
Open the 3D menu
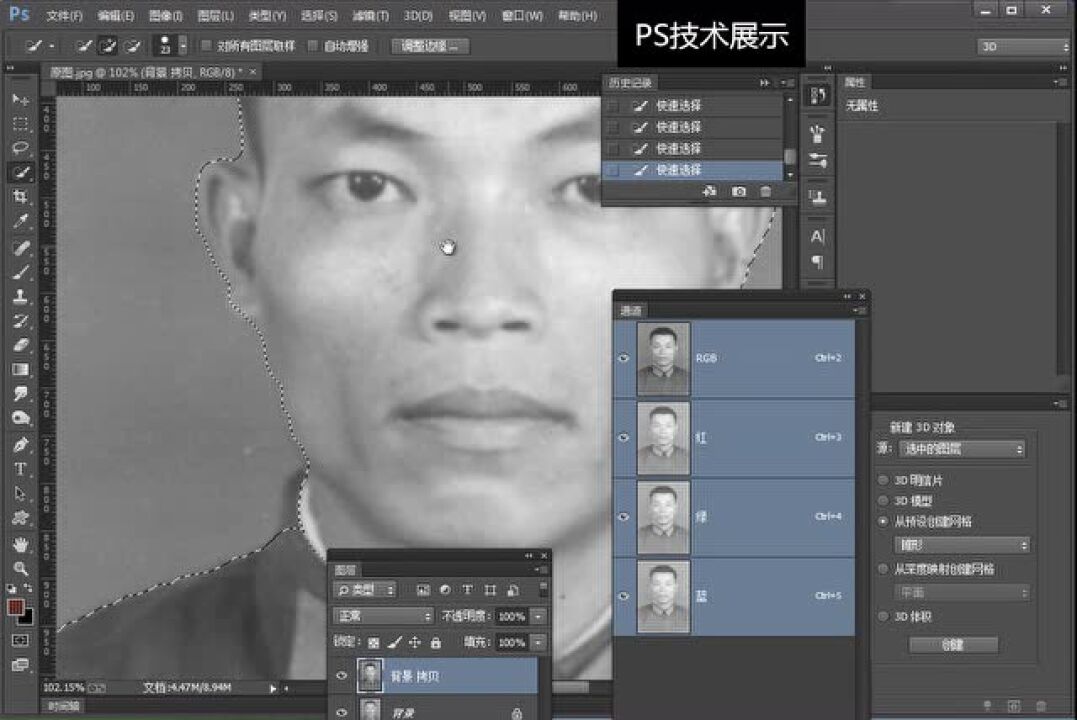[418, 15]
